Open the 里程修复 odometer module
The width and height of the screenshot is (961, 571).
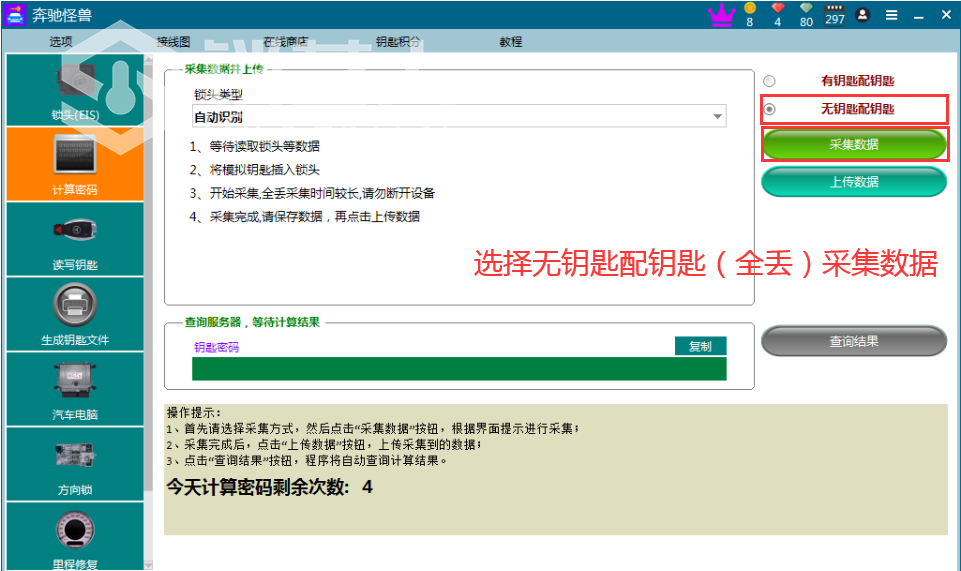75,536
